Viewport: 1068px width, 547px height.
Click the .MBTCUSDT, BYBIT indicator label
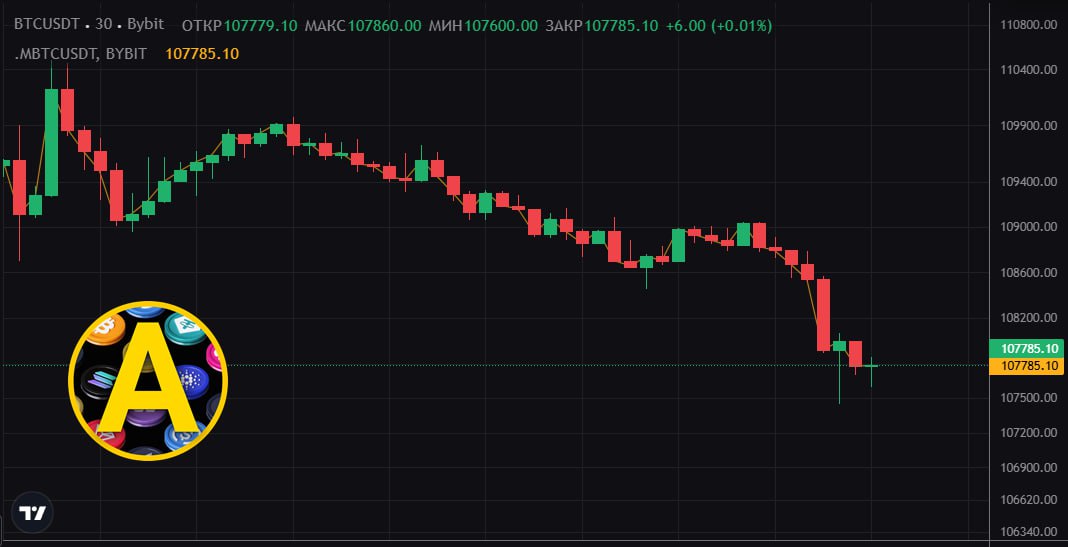80,54
